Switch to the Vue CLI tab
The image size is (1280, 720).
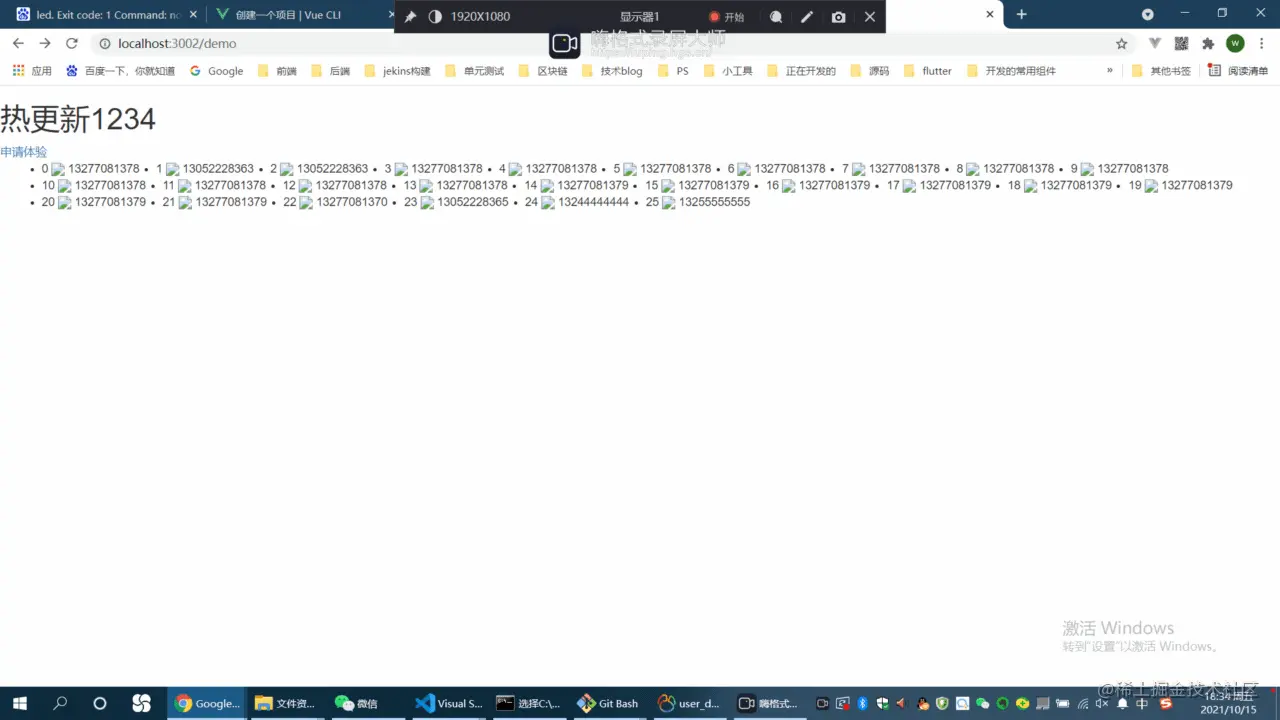tap(290, 15)
